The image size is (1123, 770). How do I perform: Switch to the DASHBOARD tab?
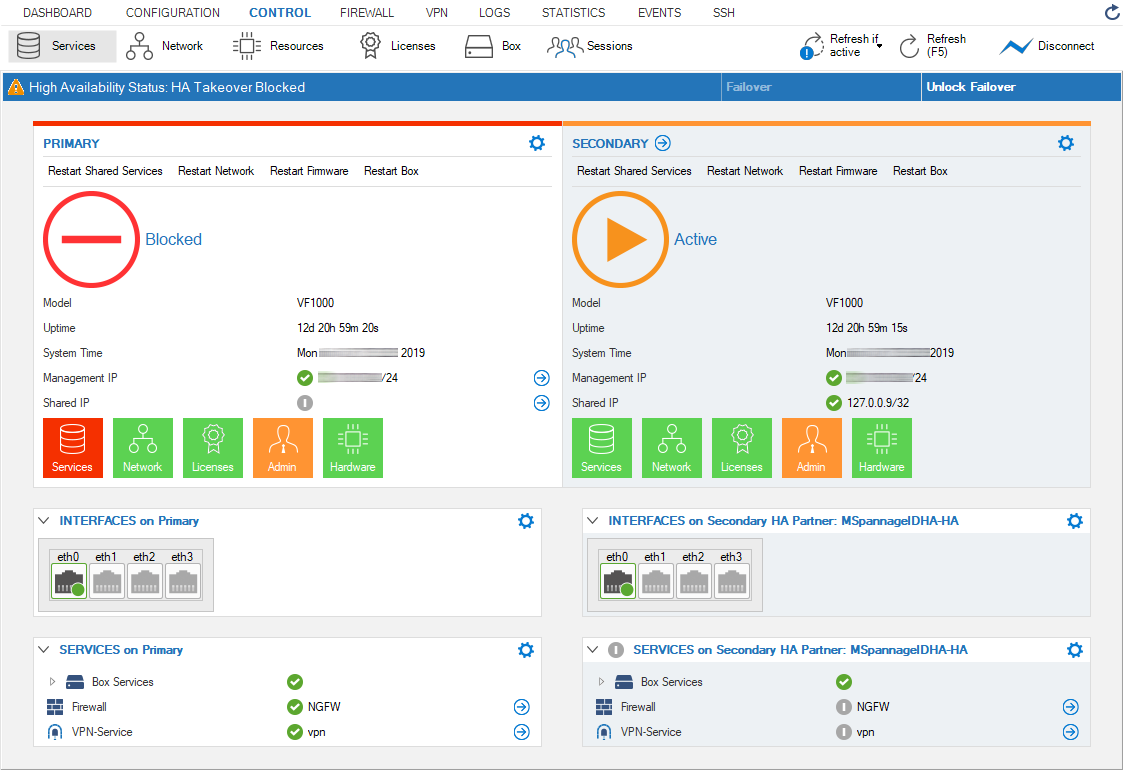pyautogui.click(x=57, y=13)
